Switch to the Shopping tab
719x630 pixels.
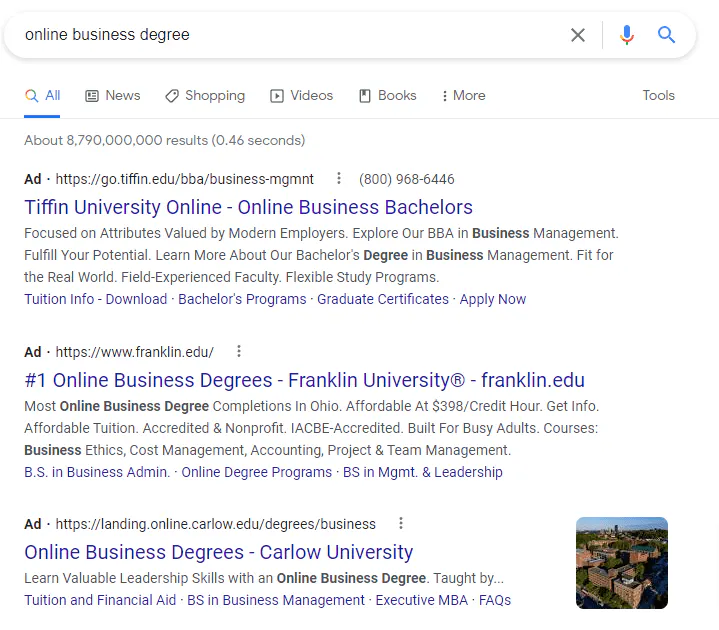pyautogui.click(x=205, y=96)
